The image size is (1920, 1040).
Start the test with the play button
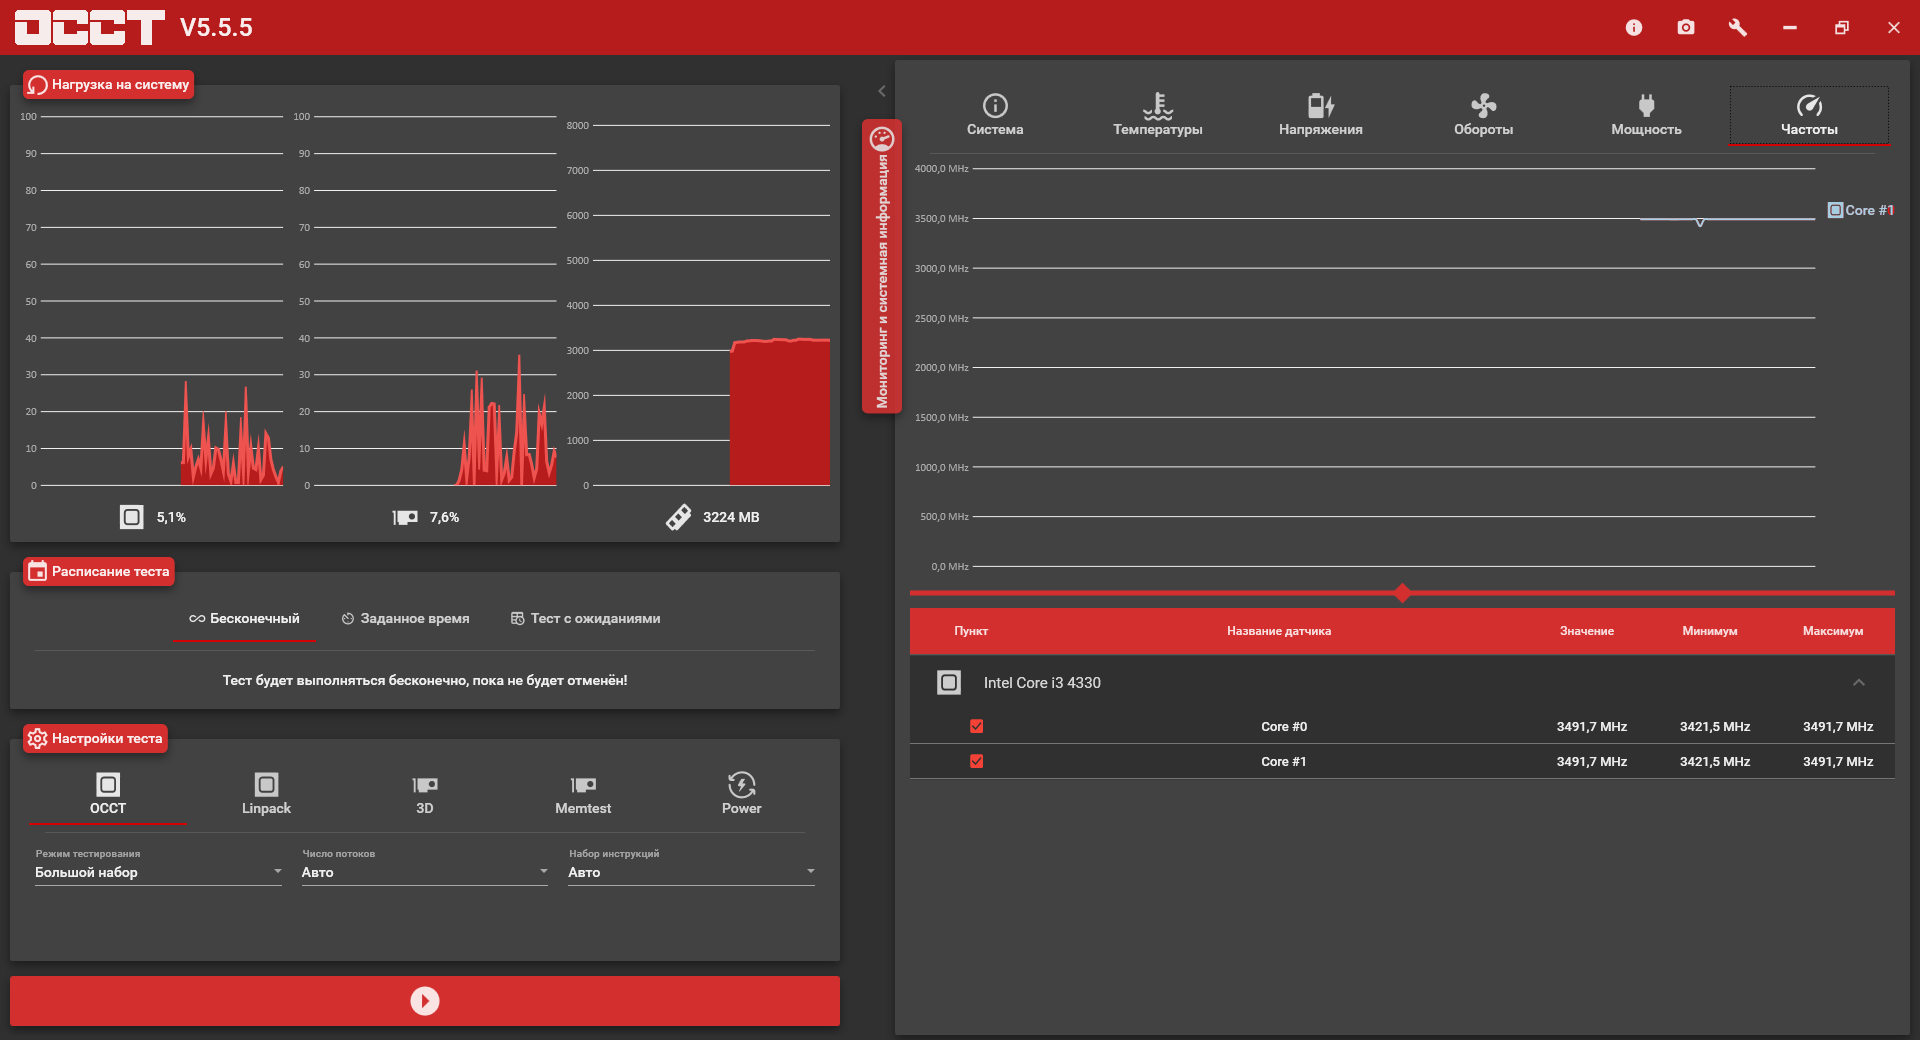[x=425, y=1001]
